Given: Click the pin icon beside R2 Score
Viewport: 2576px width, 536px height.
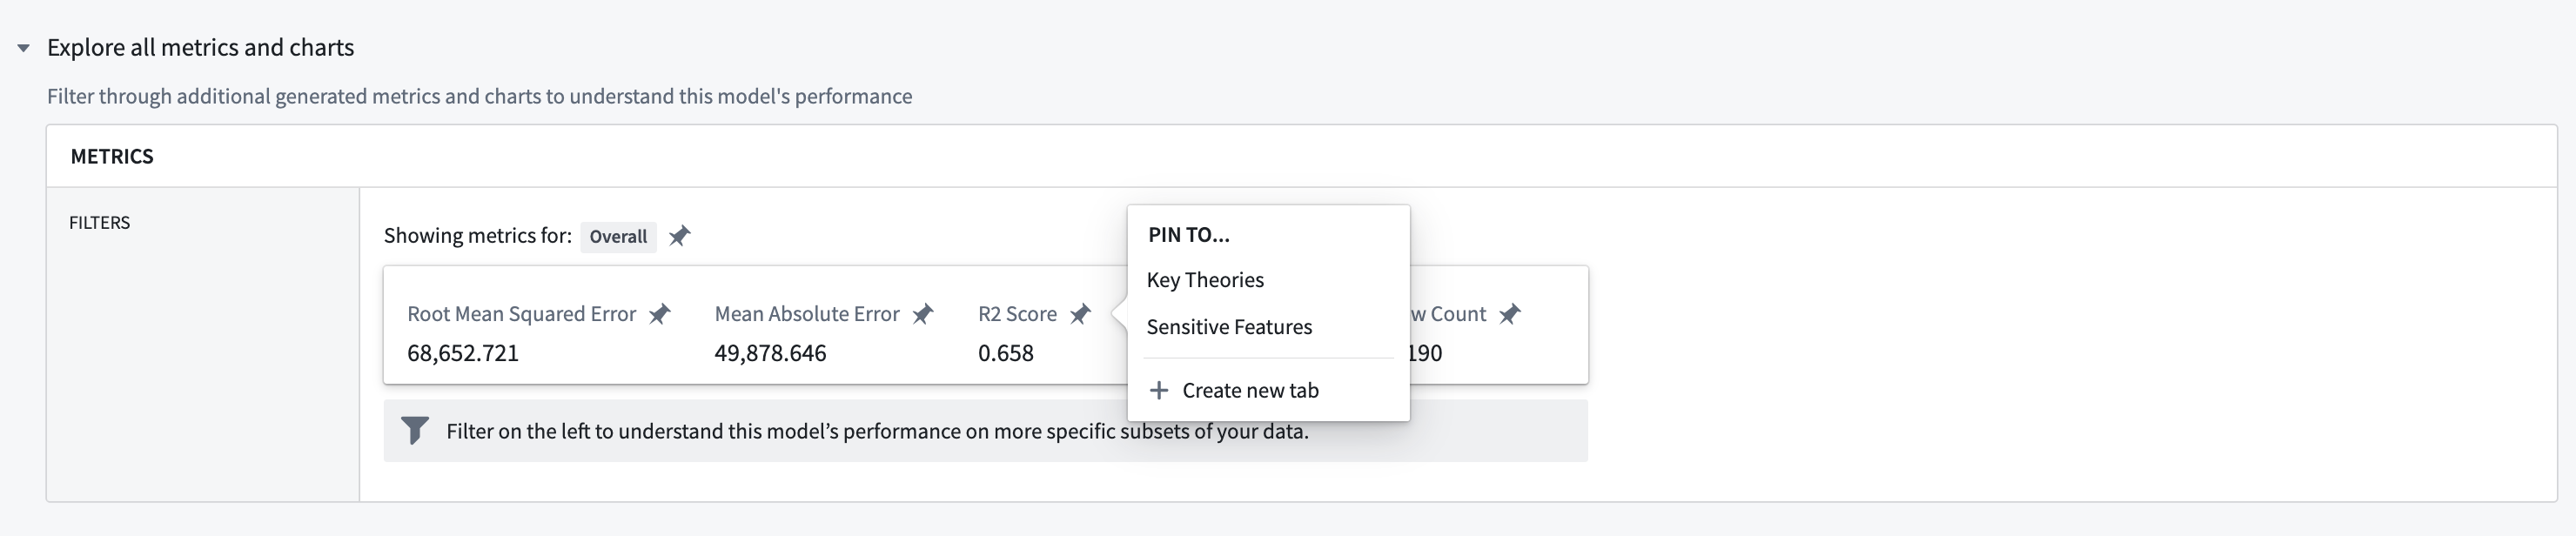Looking at the screenshot, I should point(1080,314).
